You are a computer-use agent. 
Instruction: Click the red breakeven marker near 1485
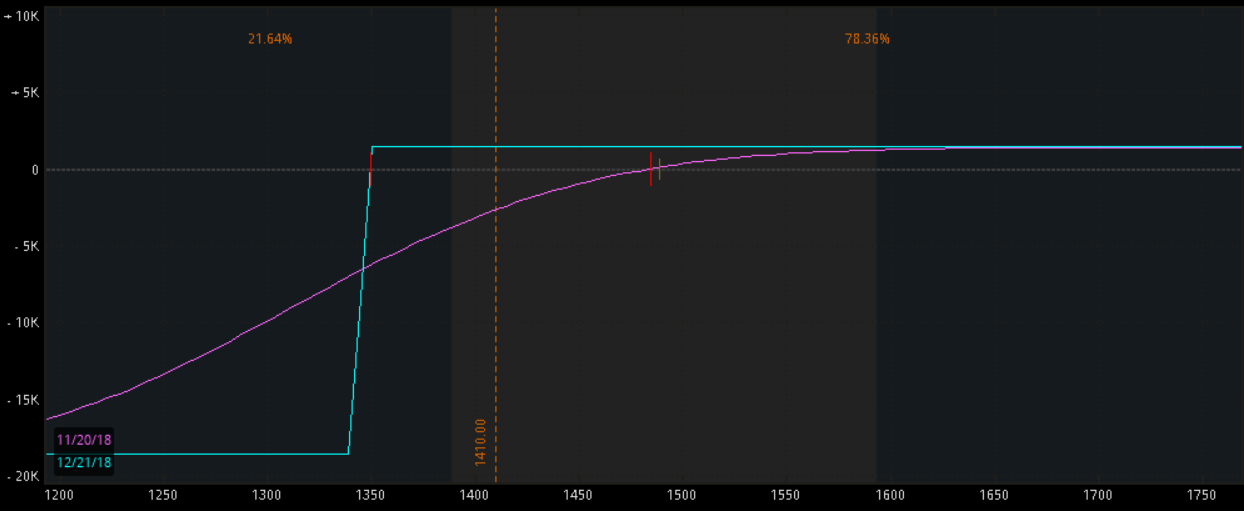tap(651, 169)
